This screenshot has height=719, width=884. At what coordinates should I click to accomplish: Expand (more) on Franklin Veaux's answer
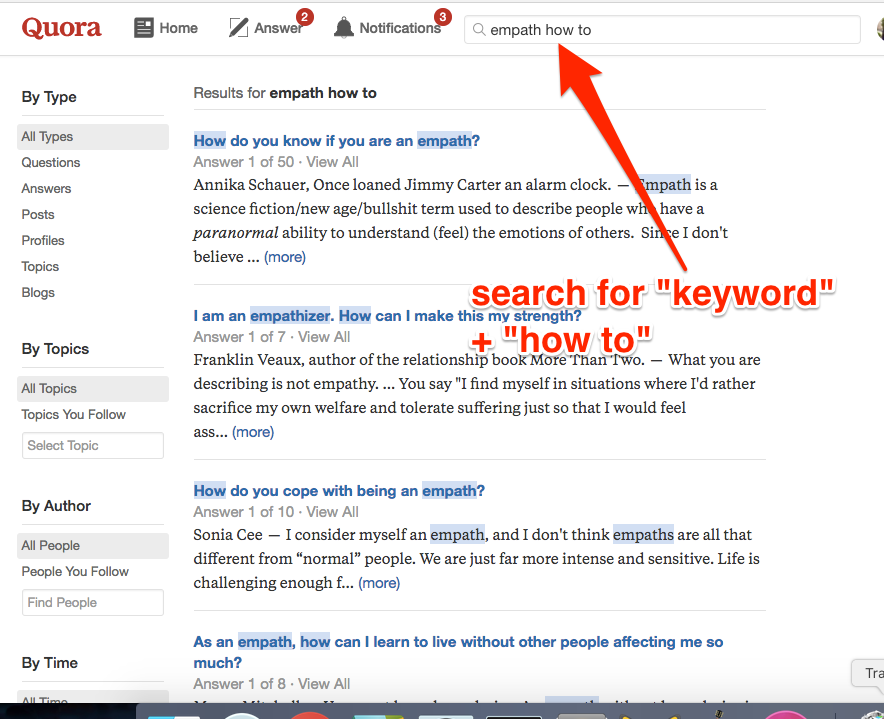pos(253,432)
